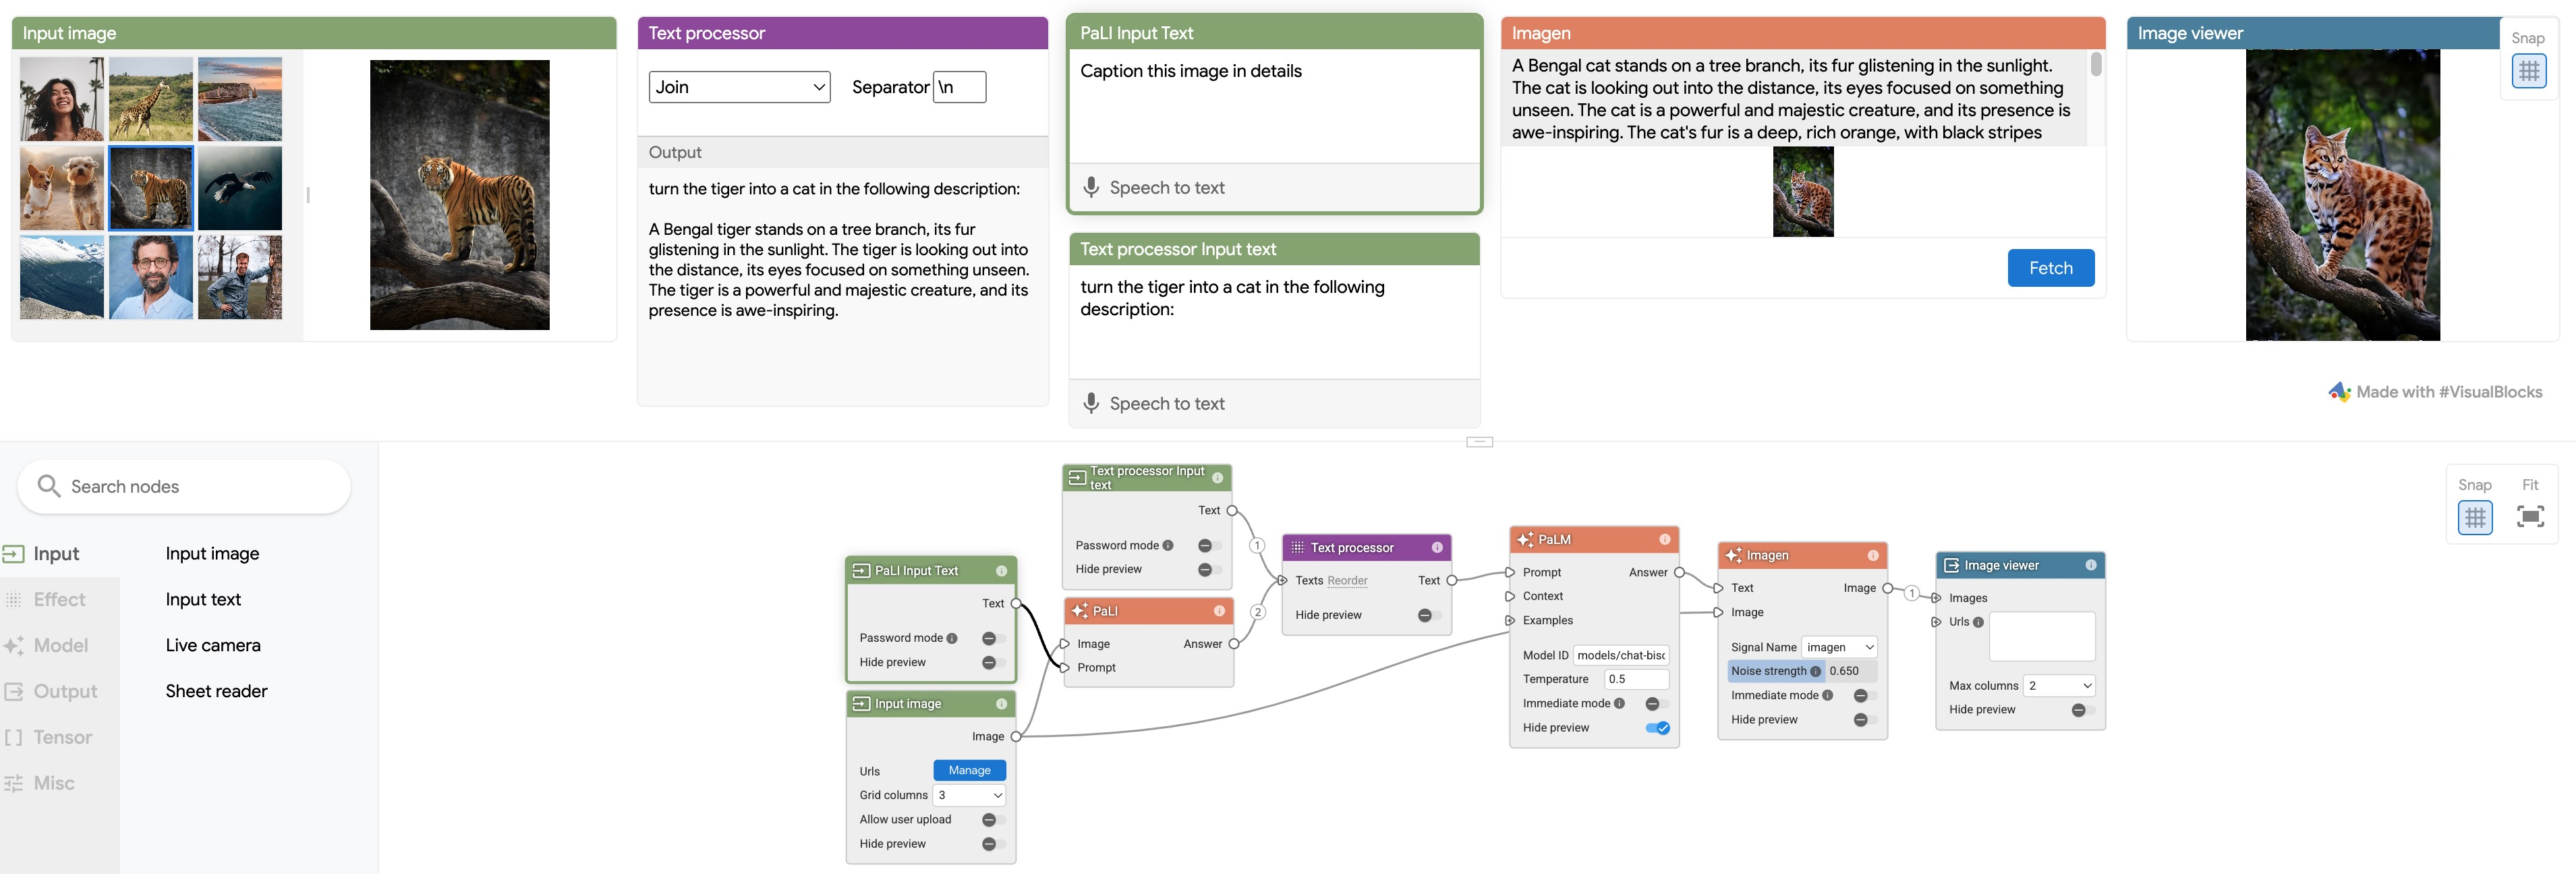Open the Grid columns dropdown

(x=969, y=795)
